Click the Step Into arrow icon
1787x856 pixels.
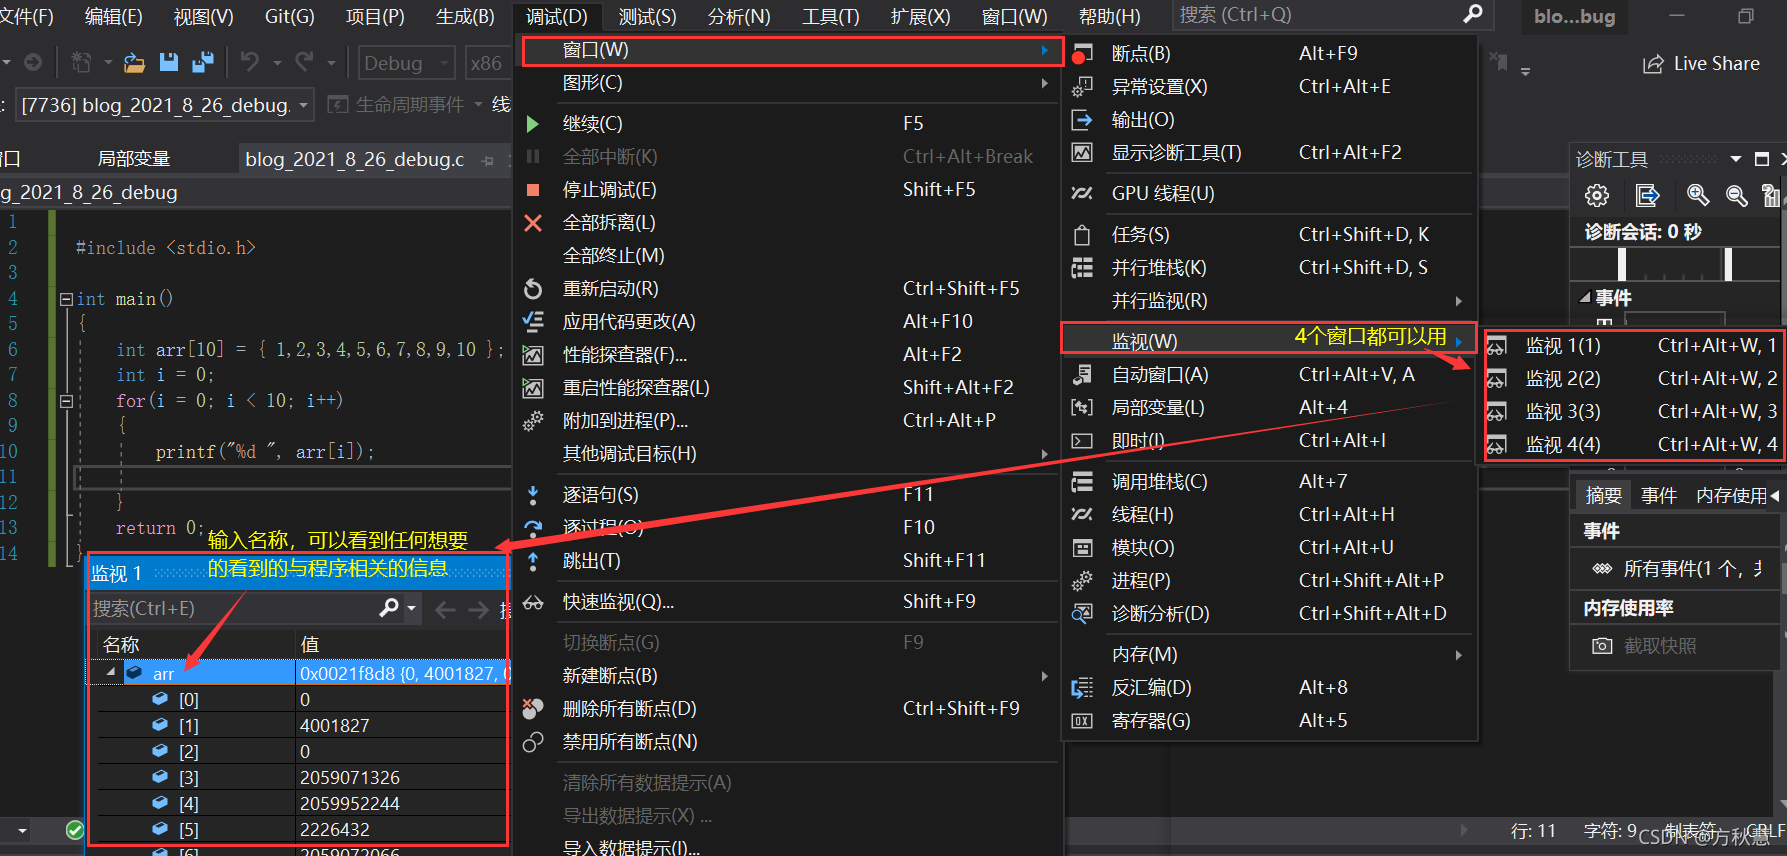[x=533, y=495]
